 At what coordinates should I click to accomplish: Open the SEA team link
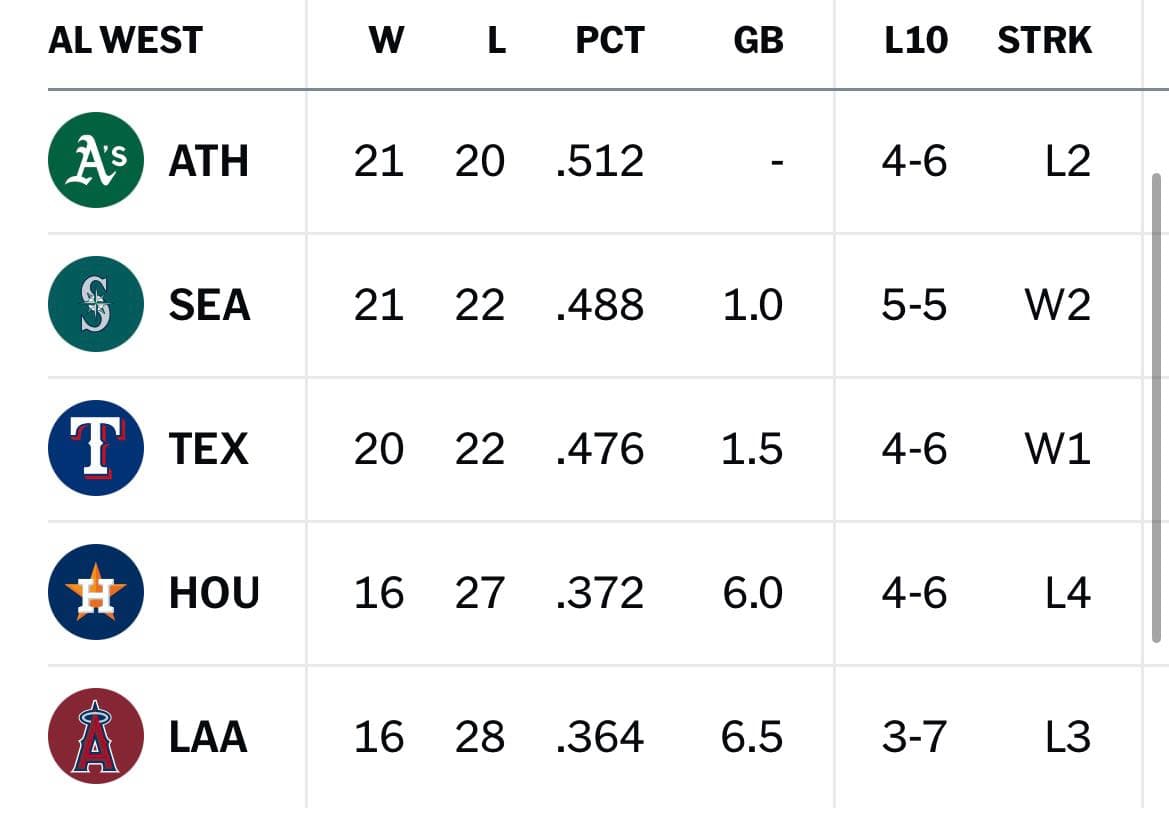tap(209, 305)
